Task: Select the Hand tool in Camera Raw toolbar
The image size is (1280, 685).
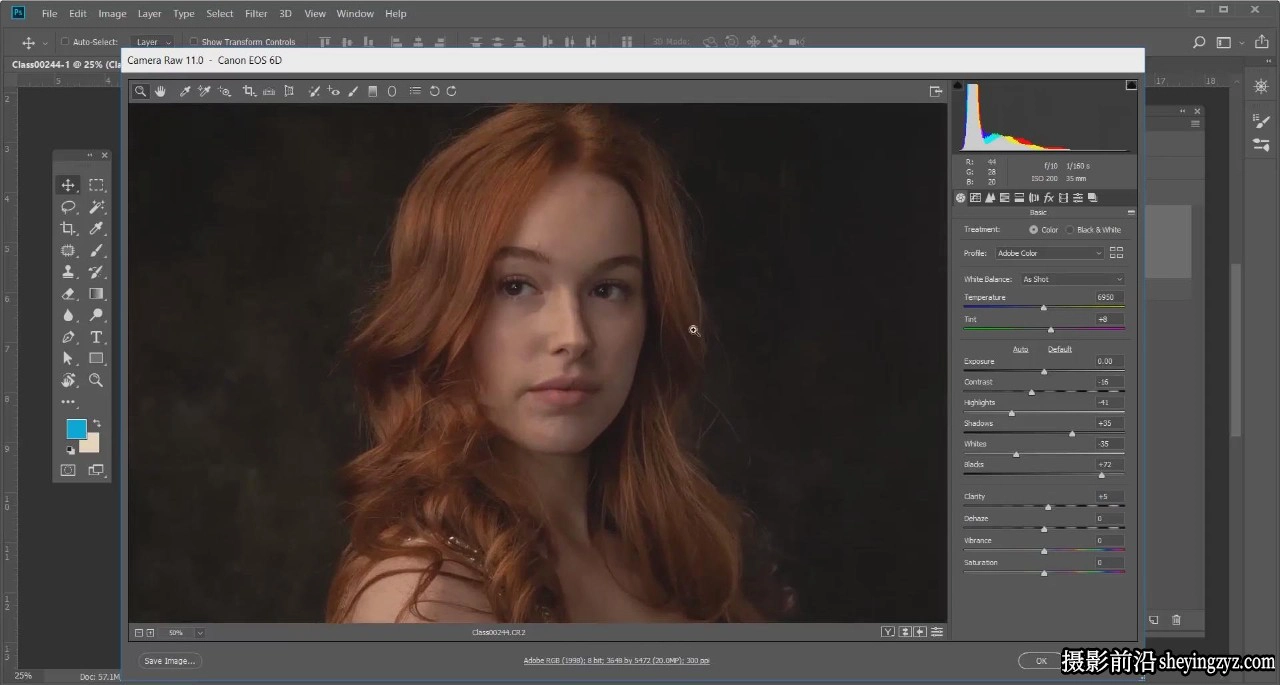Action: click(160, 91)
